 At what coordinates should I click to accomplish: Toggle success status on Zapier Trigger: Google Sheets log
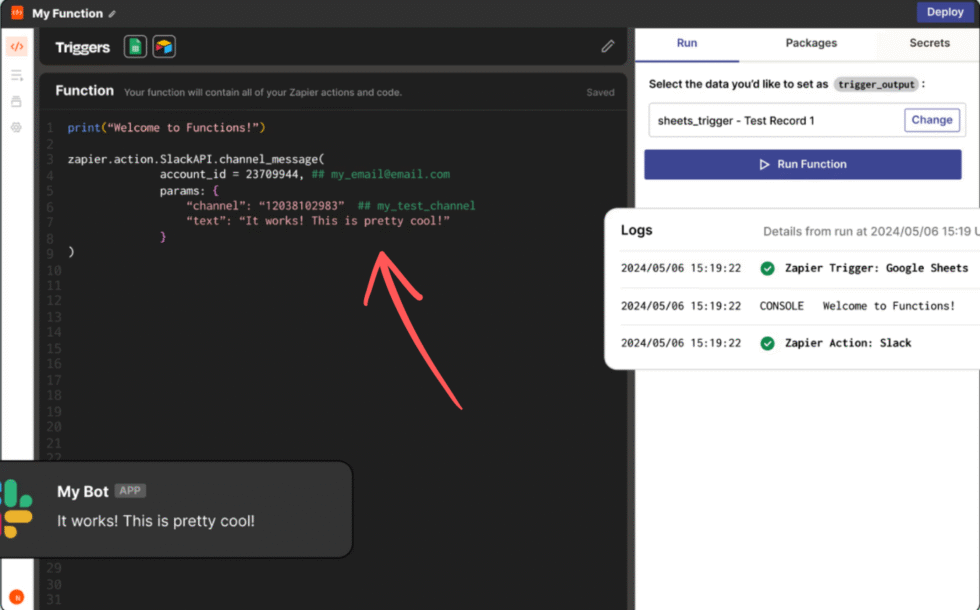[x=768, y=268]
